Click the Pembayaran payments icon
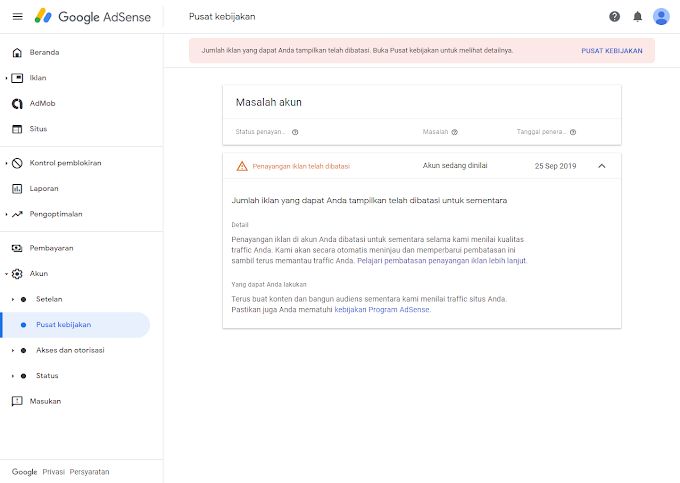 coord(17,248)
